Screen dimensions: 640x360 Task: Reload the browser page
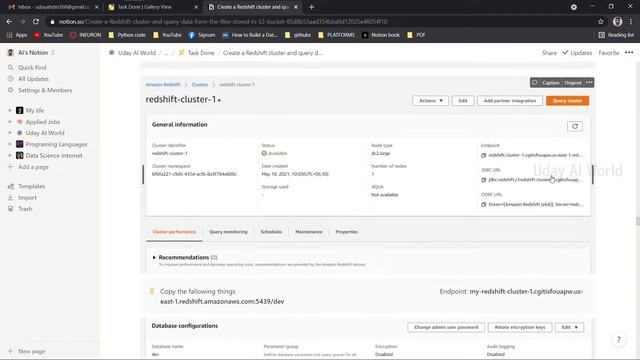(x=36, y=22)
